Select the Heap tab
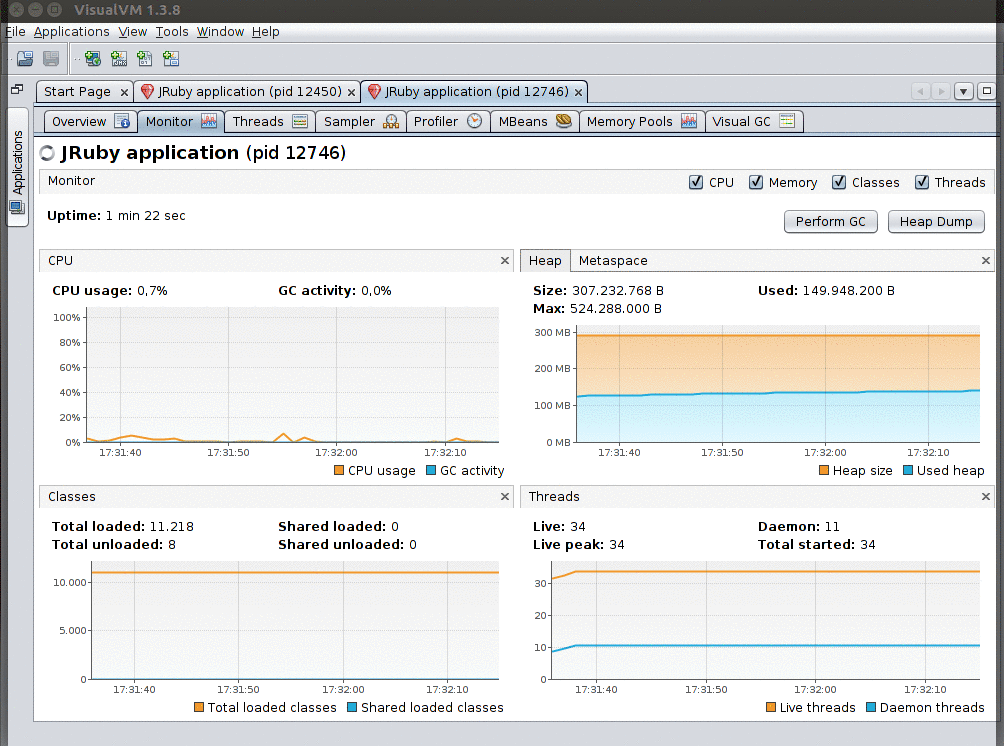The width and height of the screenshot is (1004, 746). click(x=545, y=261)
